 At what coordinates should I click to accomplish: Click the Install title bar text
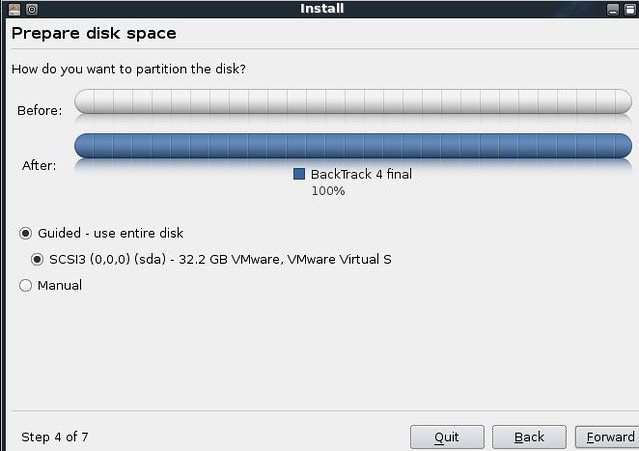[322, 9]
